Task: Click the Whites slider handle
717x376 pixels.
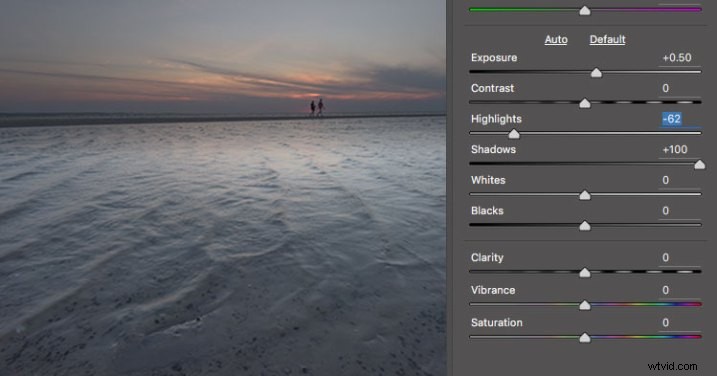Action: tap(584, 195)
